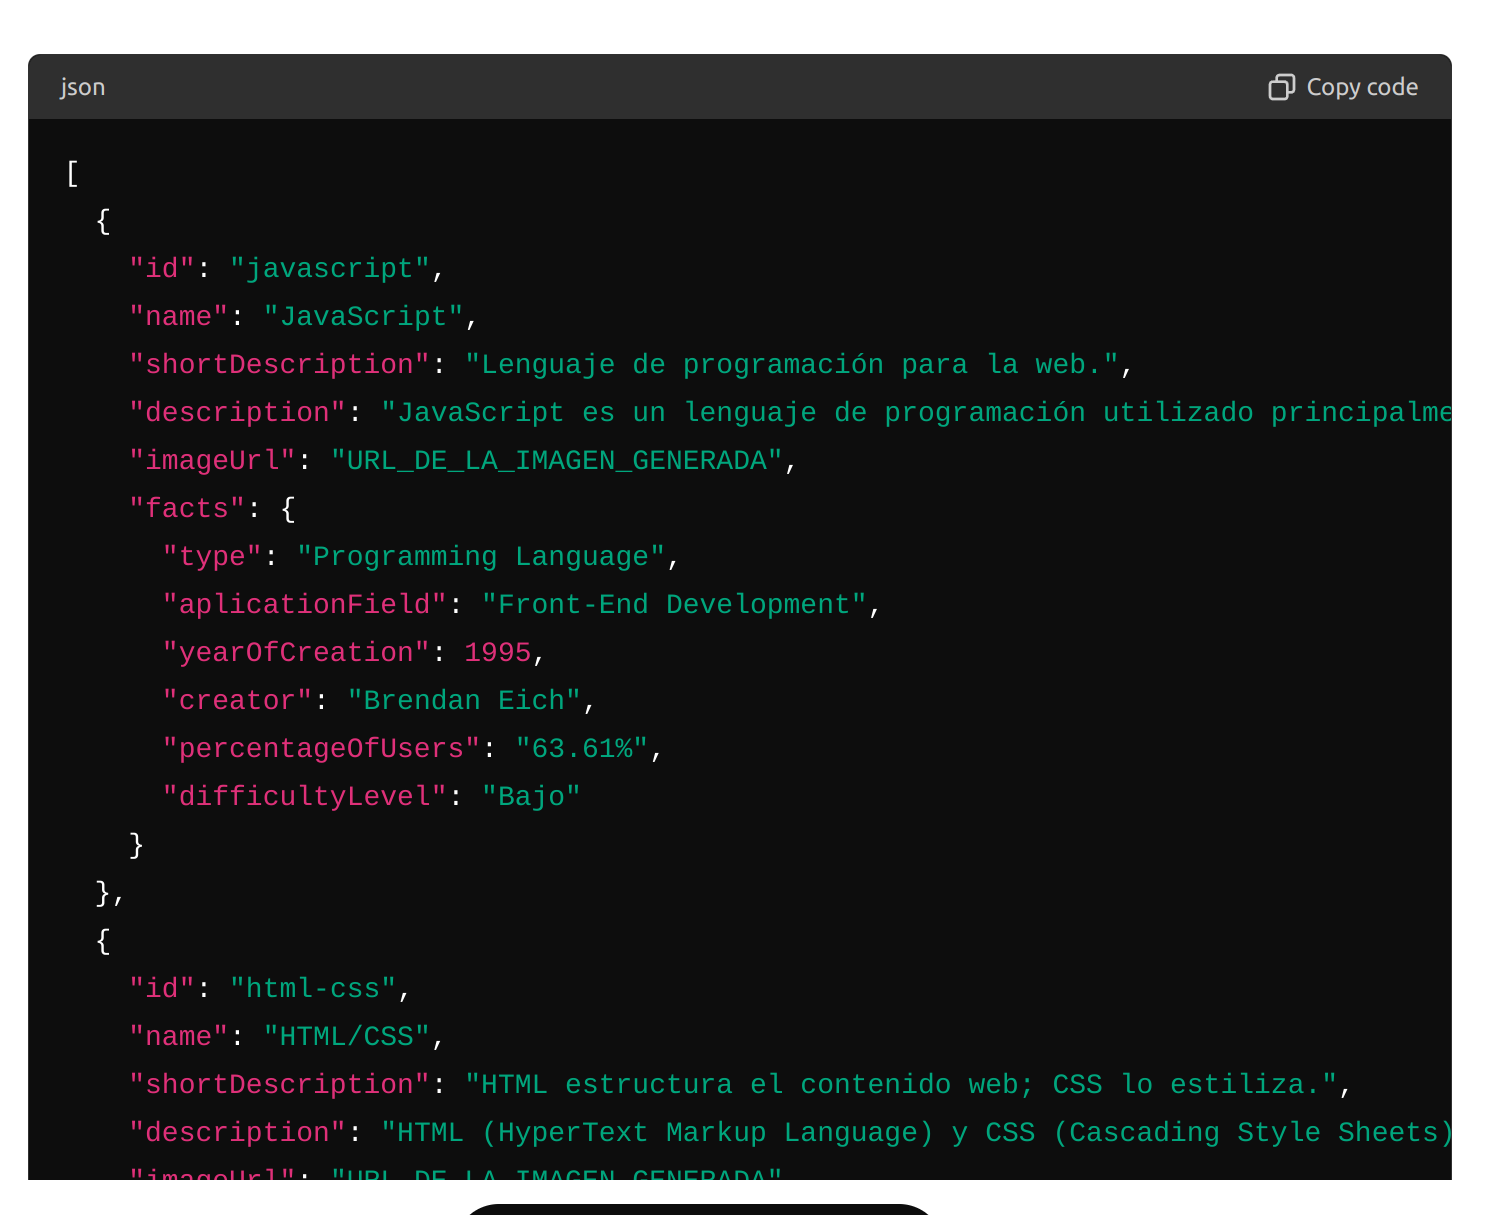
Task: Click the Copy code button label
Action: tap(1362, 87)
